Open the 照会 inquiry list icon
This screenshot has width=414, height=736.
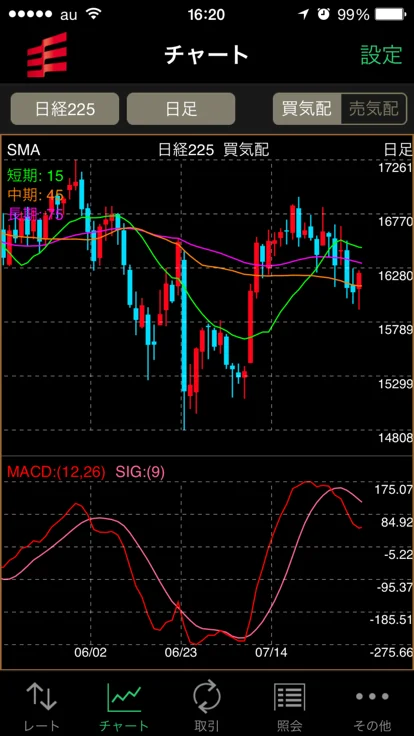[x=290, y=697]
